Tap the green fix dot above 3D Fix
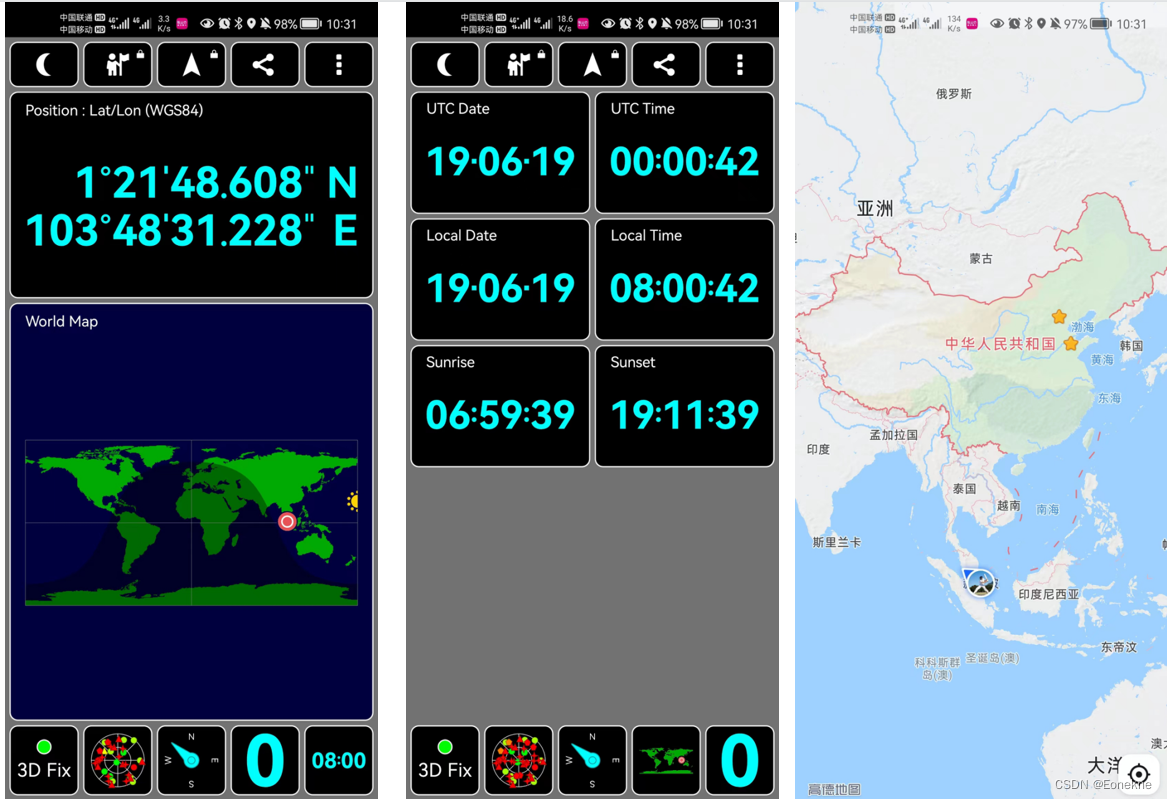 [42, 744]
